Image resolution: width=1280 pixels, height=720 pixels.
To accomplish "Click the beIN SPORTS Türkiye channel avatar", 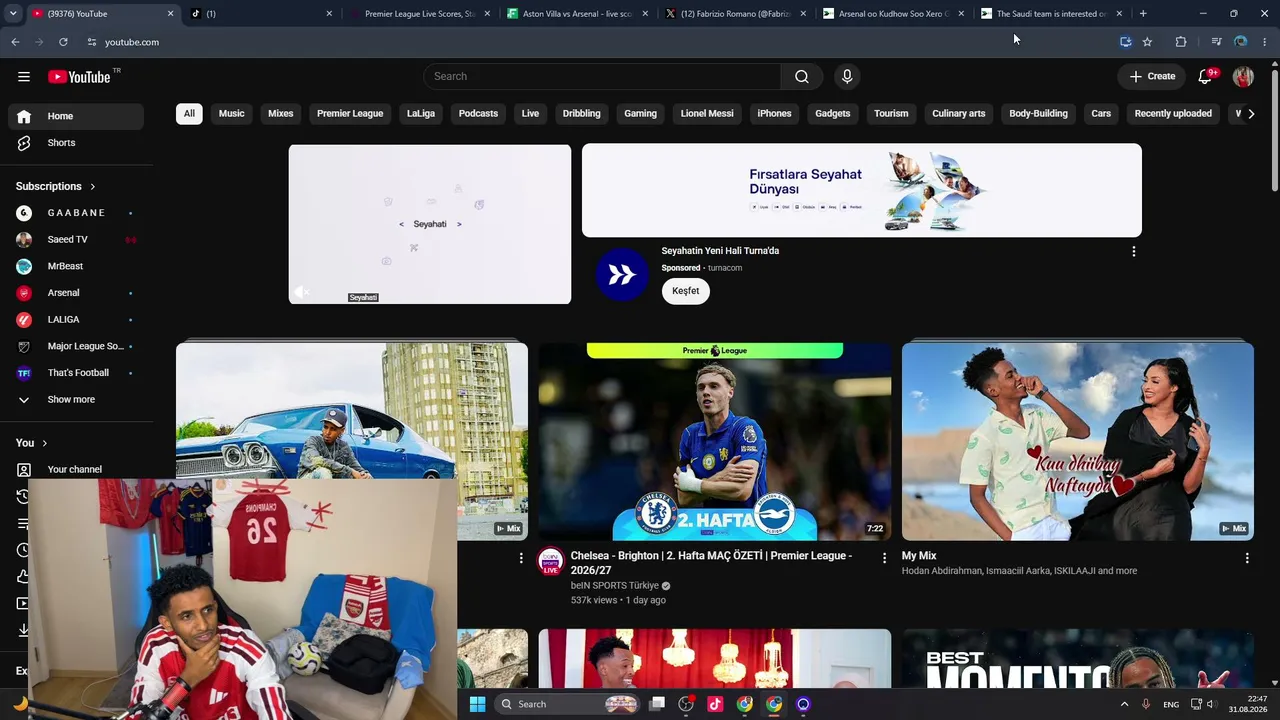I will click(x=551, y=562).
